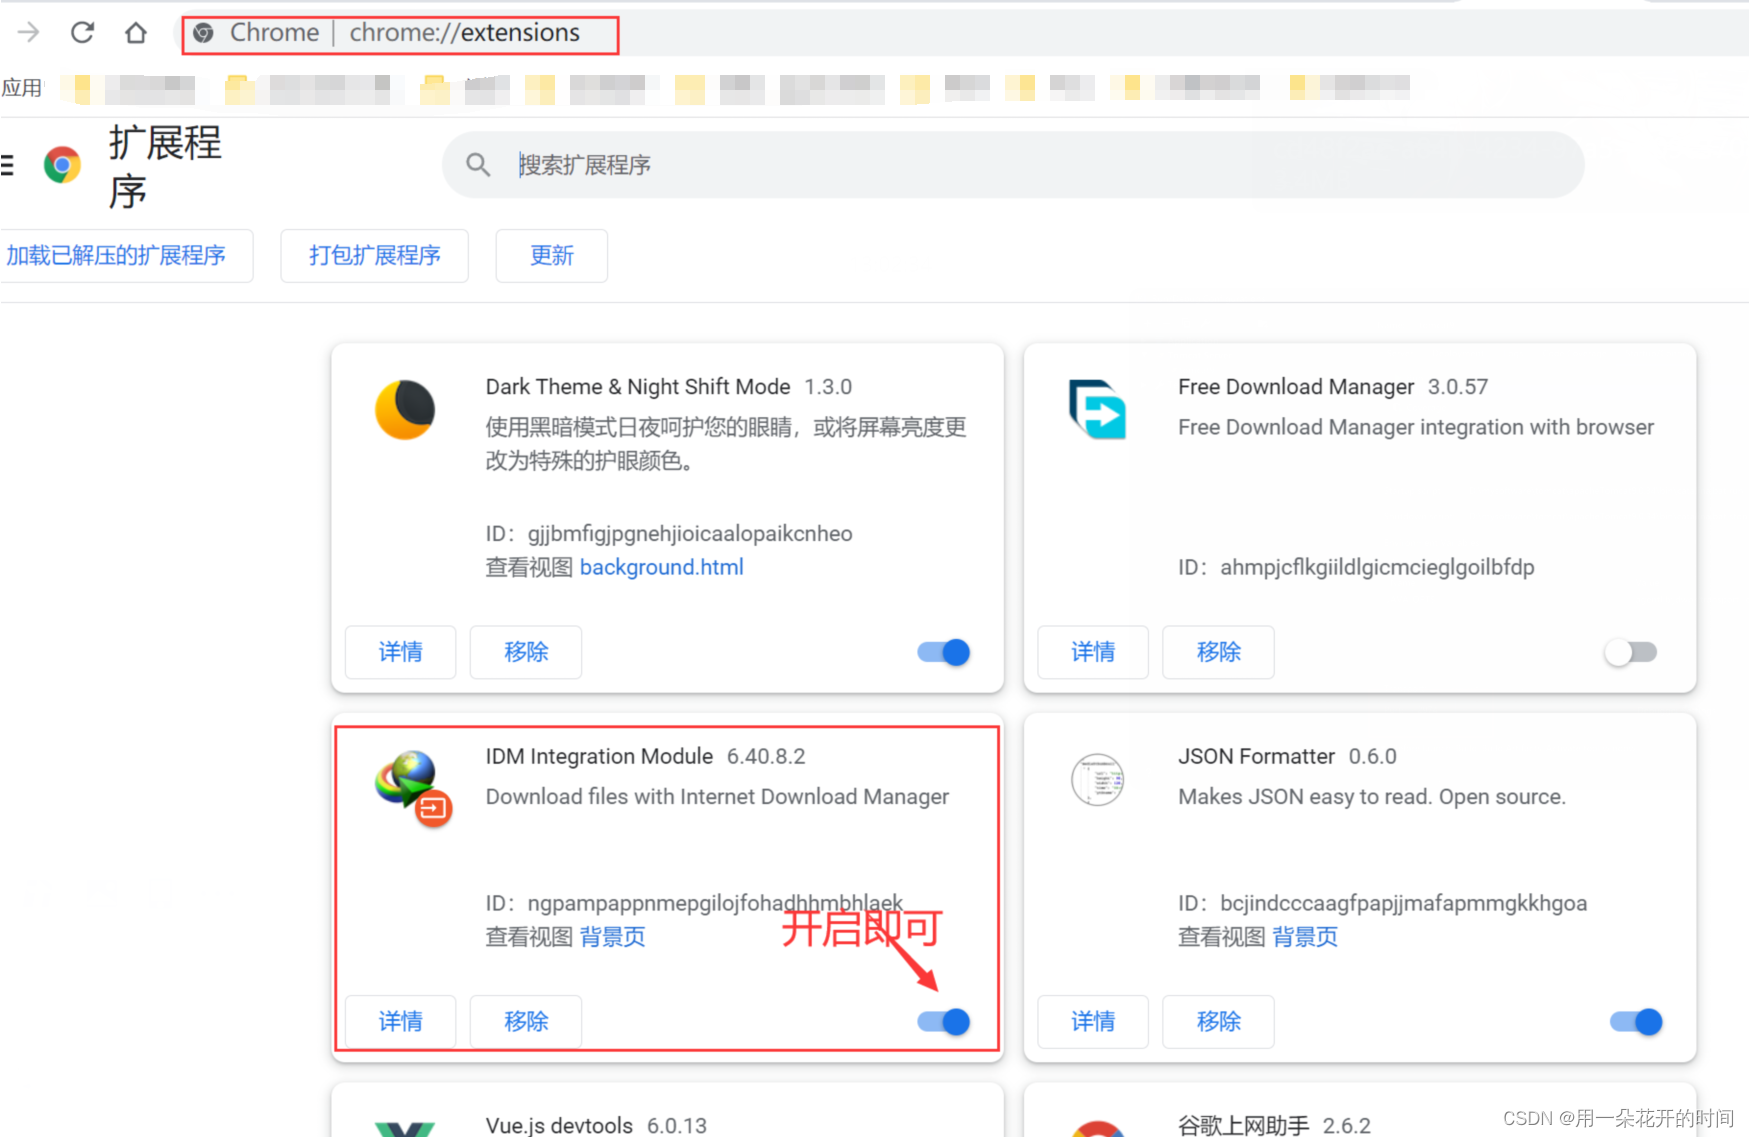
Task: Open the 应用 apps shortcut in bookmarks bar
Action: click(22, 88)
